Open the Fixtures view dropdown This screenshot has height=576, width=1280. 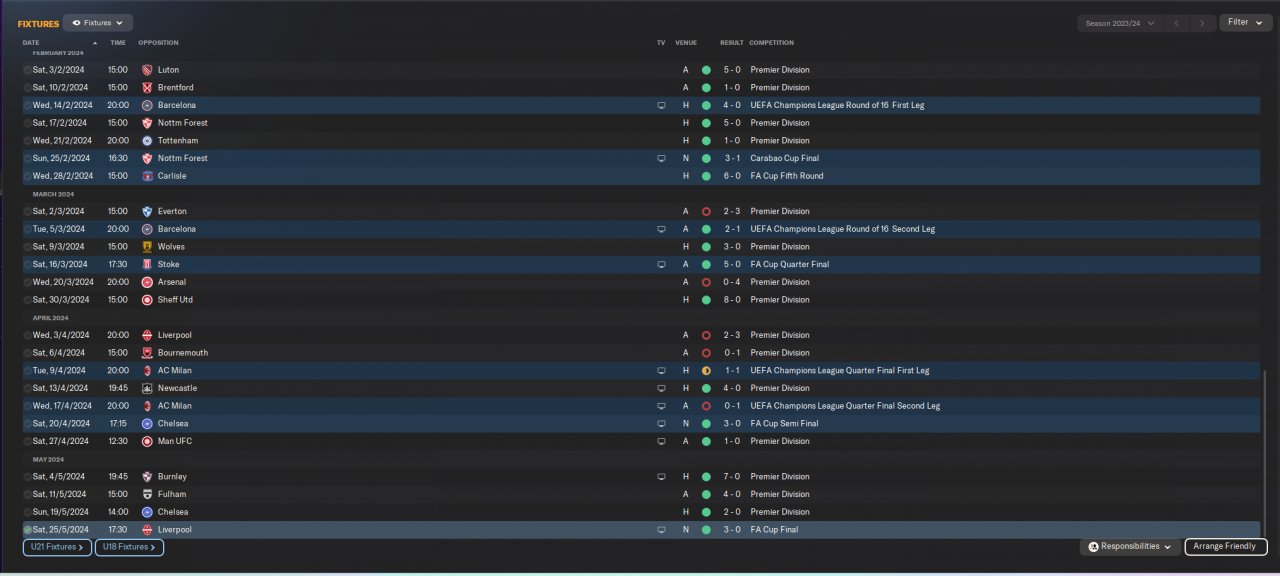coord(98,22)
